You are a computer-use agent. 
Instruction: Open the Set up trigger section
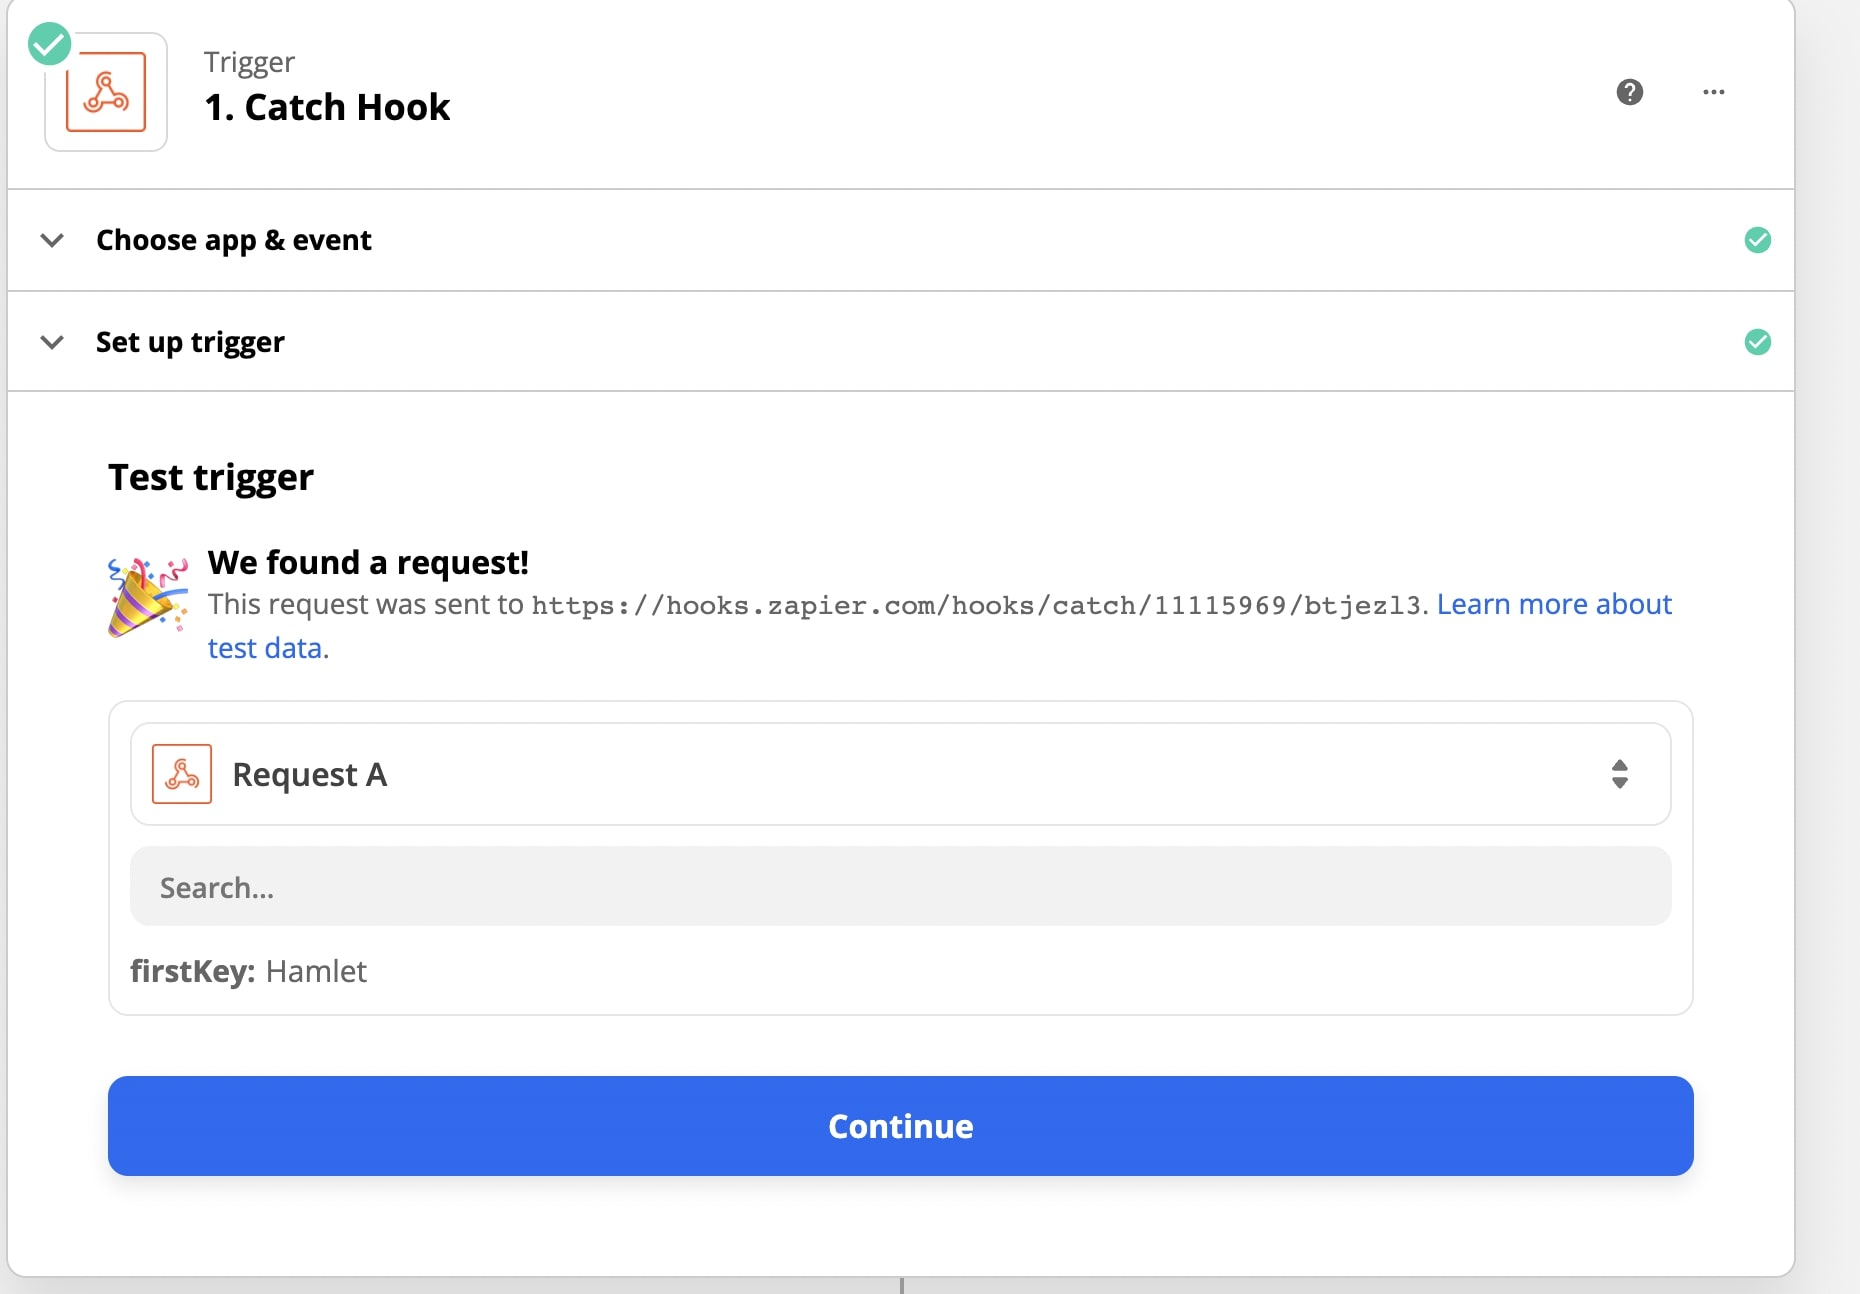click(x=900, y=342)
